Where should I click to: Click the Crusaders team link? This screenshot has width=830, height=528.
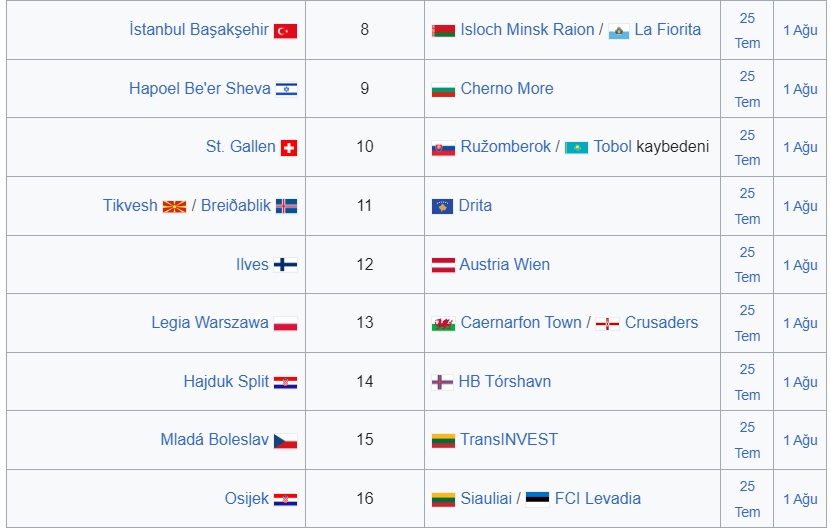(x=661, y=323)
